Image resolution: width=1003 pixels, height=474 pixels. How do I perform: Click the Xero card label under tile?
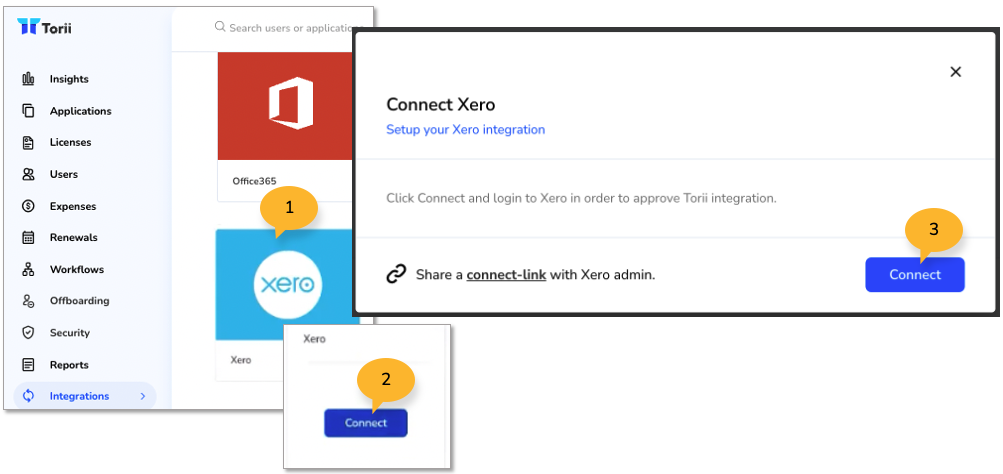pyautogui.click(x=241, y=359)
